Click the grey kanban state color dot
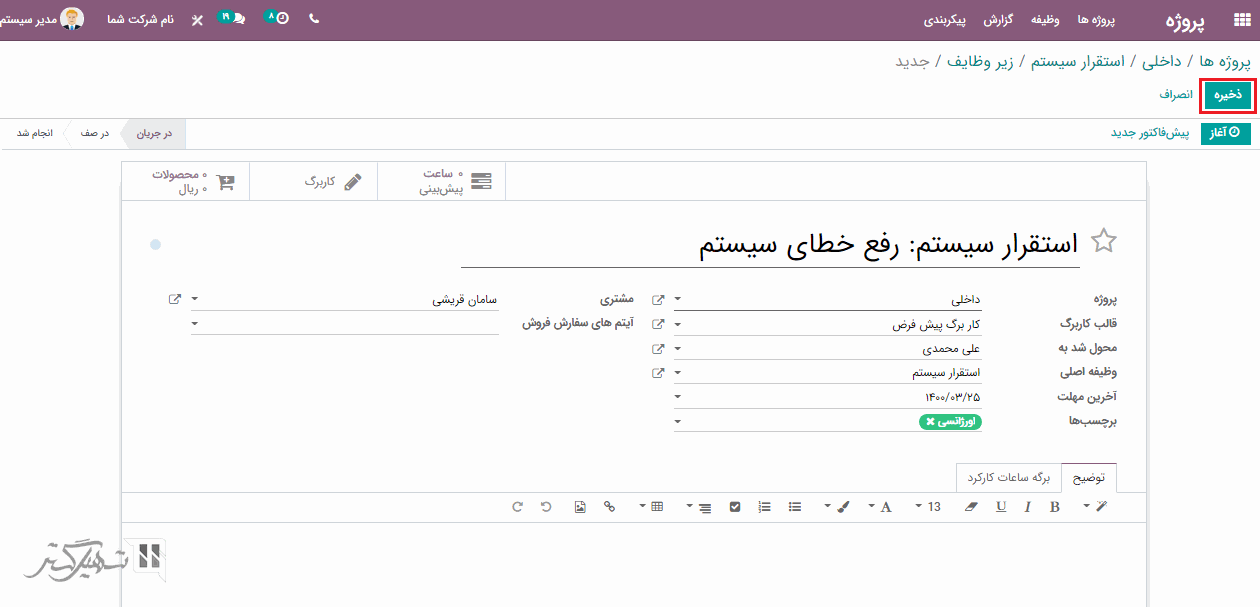Image resolution: width=1260 pixels, height=607 pixels. click(156, 244)
